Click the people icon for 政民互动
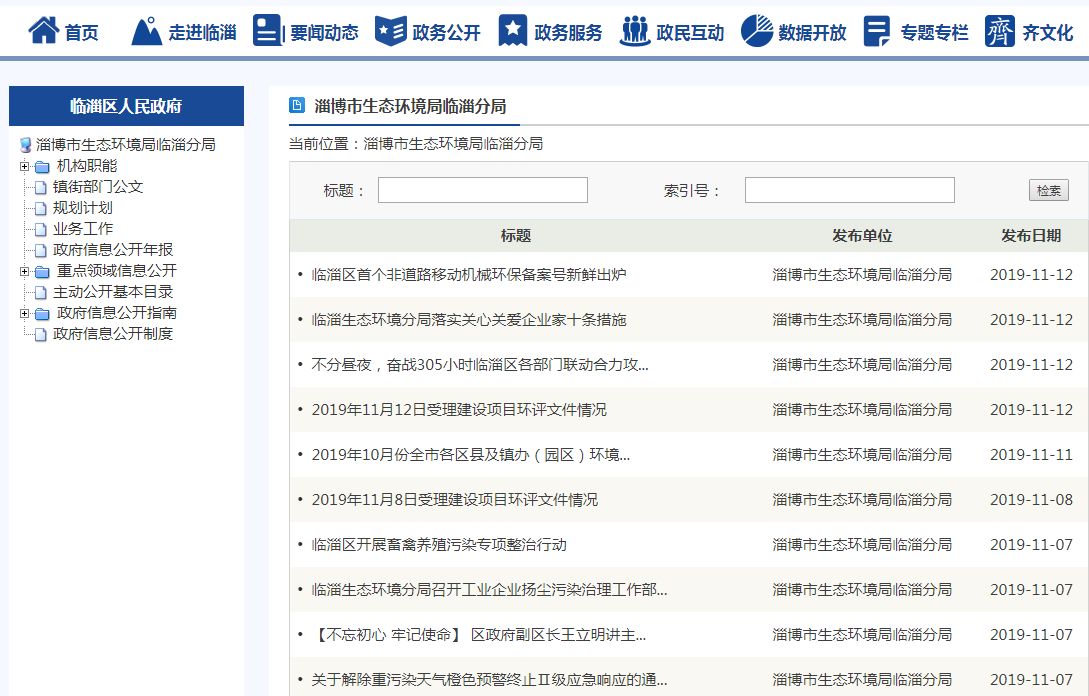The image size is (1089, 696). [x=634, y=31]
